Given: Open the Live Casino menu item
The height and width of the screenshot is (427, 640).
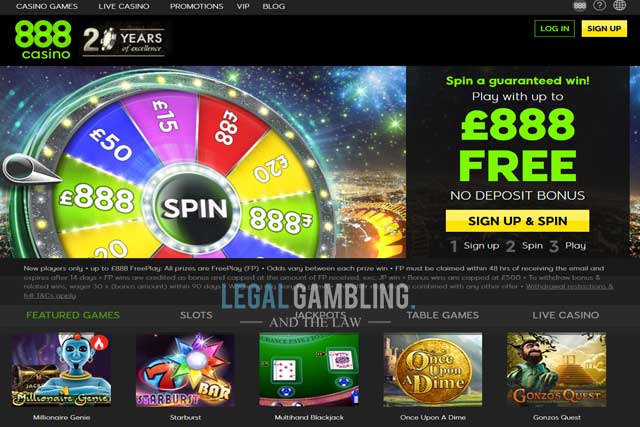Looking at the screenshot, I should [124, 7].
